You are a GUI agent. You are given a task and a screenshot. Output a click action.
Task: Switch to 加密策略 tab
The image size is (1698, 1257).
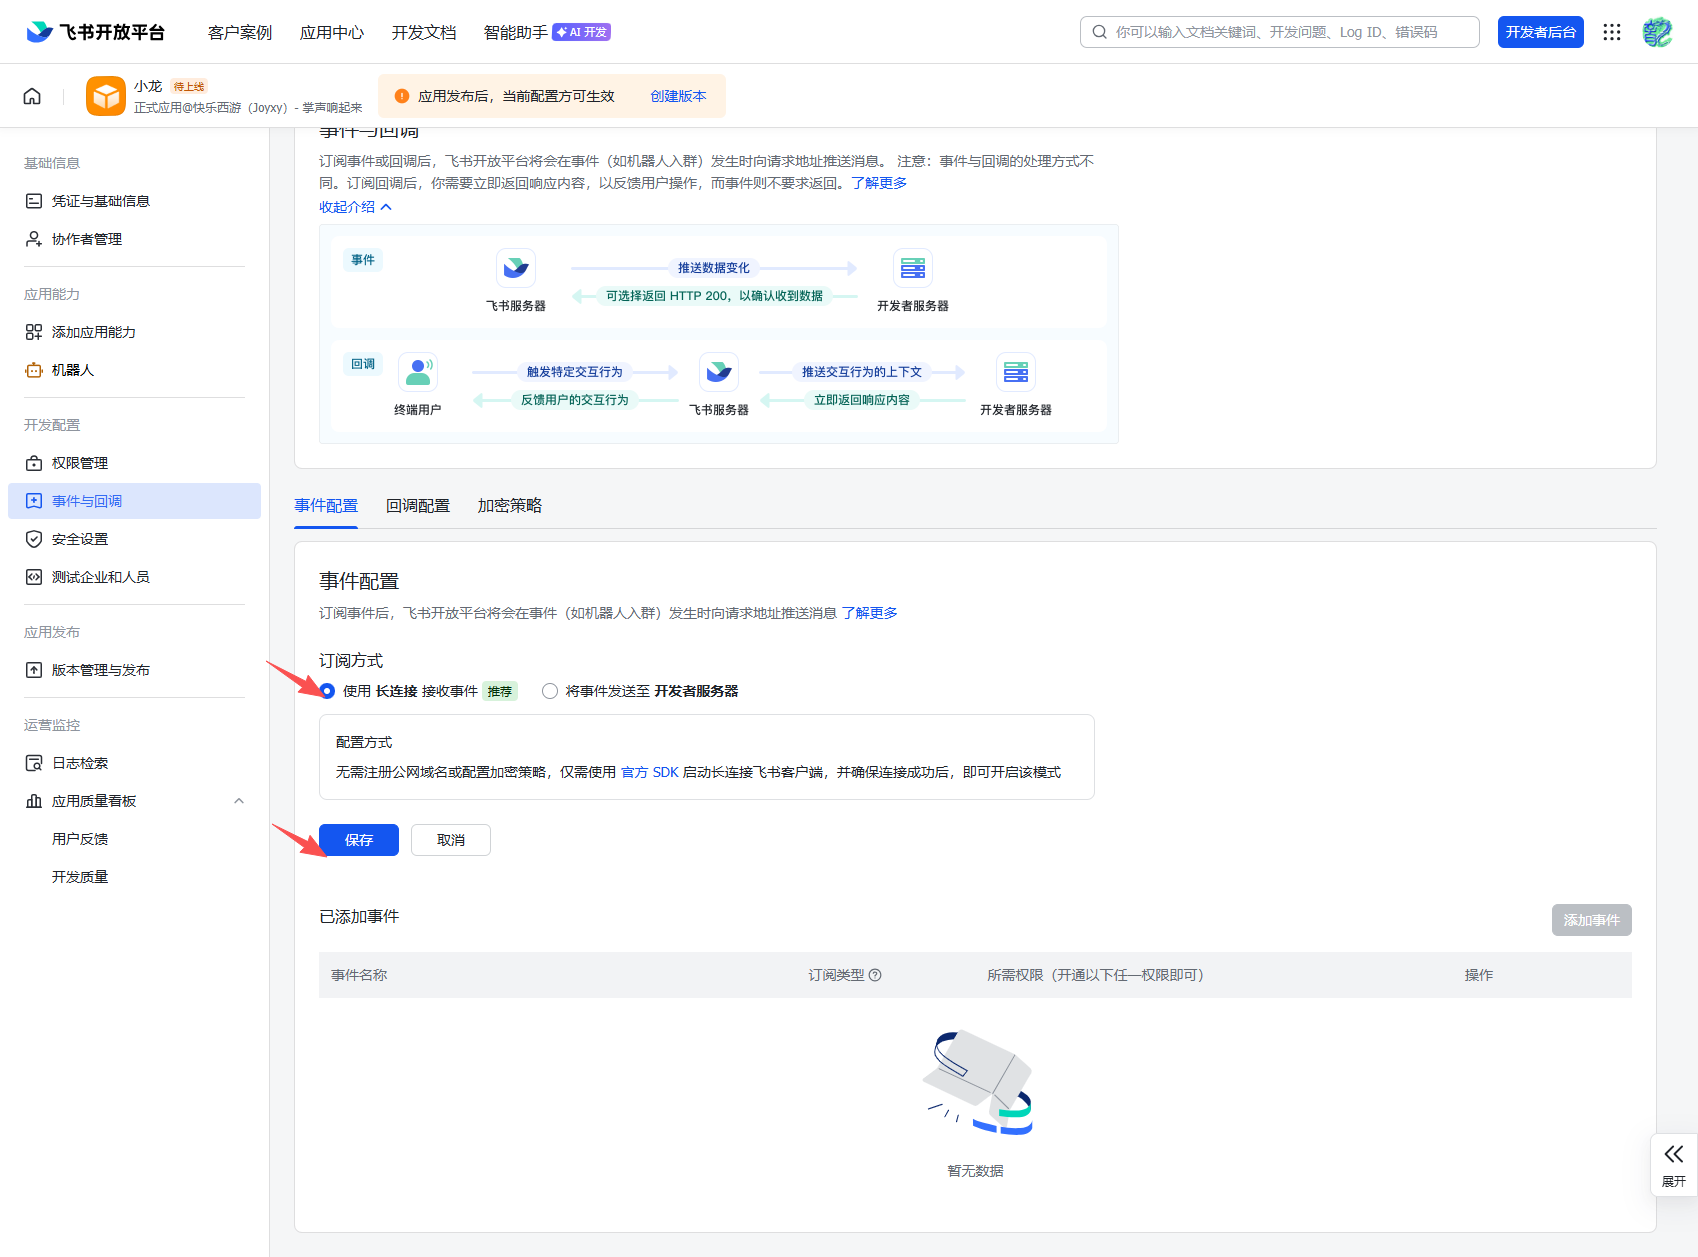pos(510,506)
